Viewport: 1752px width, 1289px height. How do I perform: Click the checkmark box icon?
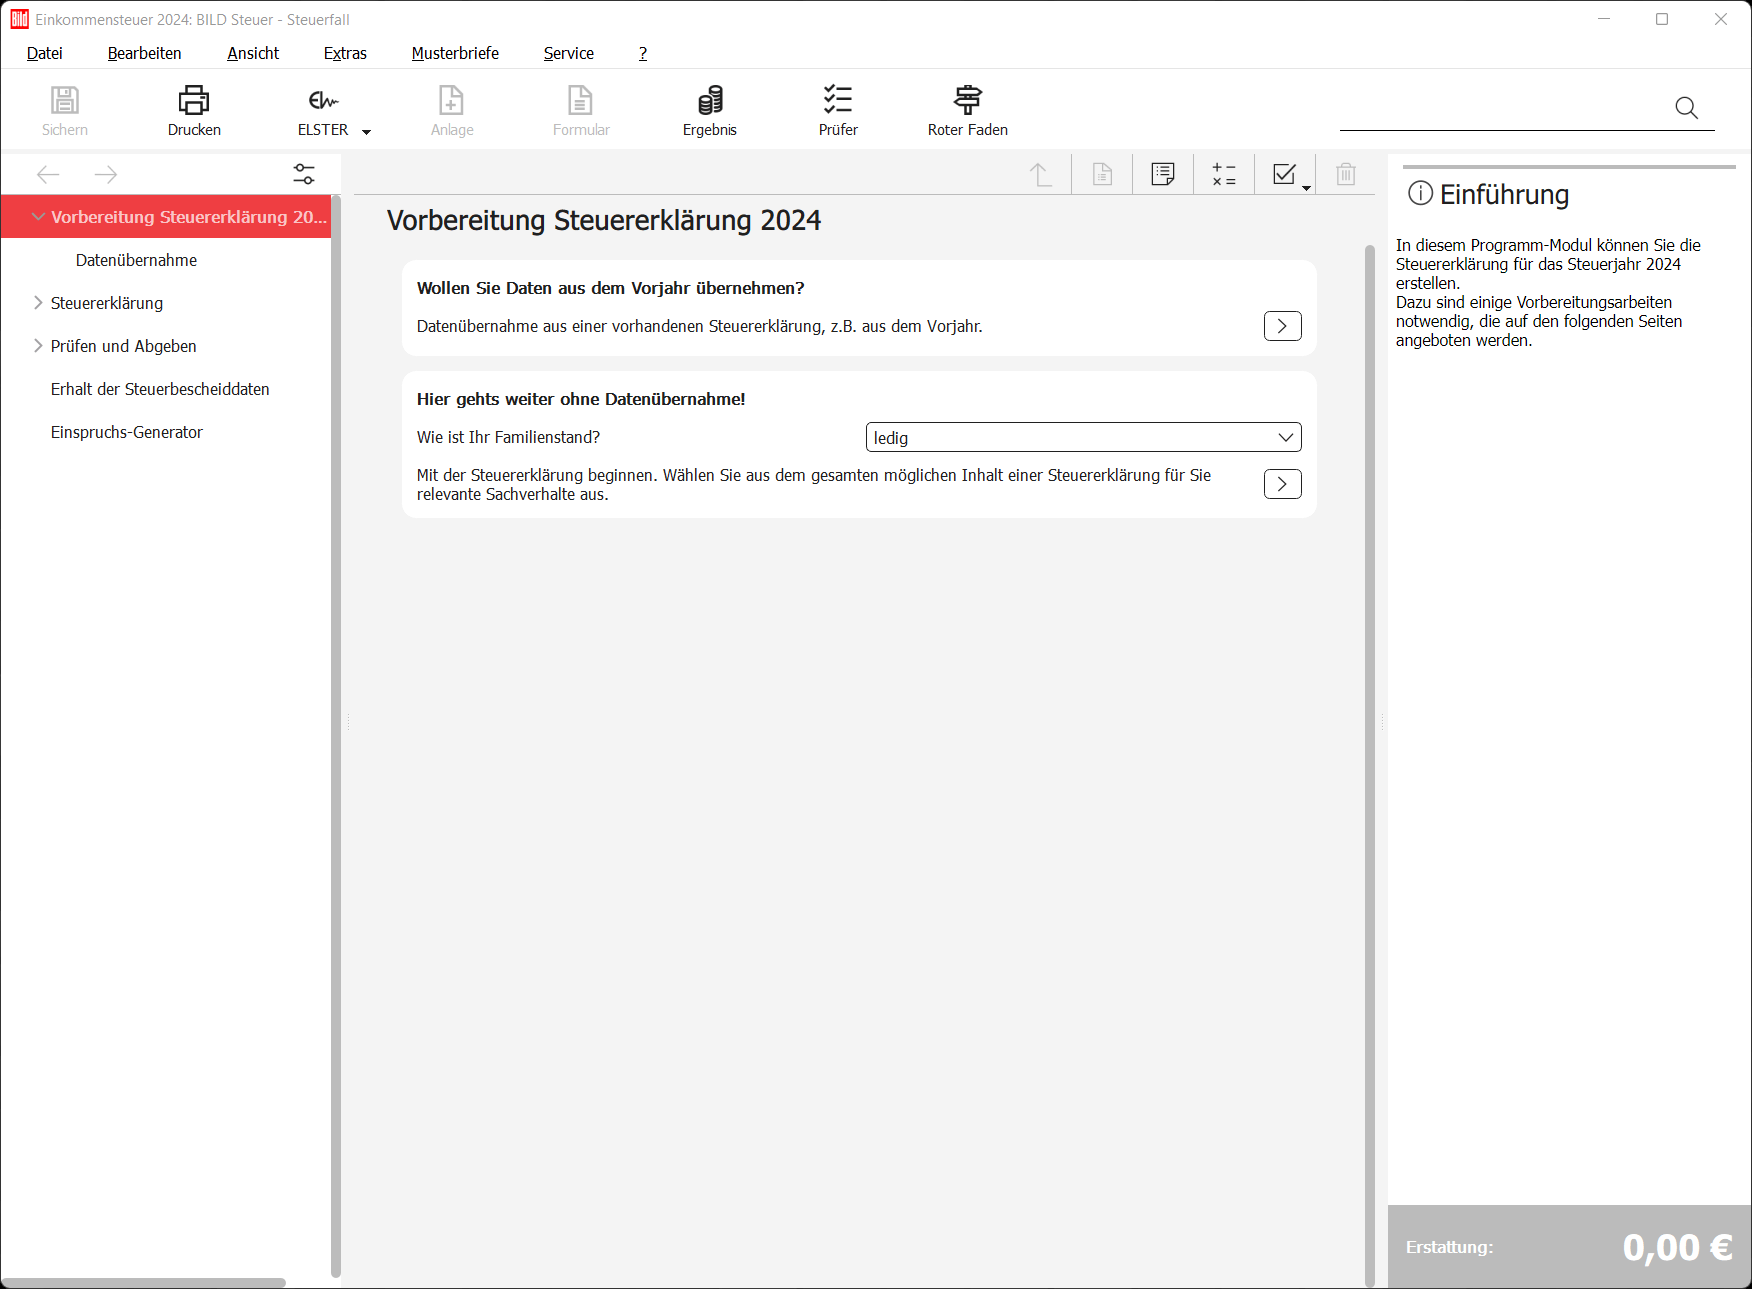click(1284, 174)
